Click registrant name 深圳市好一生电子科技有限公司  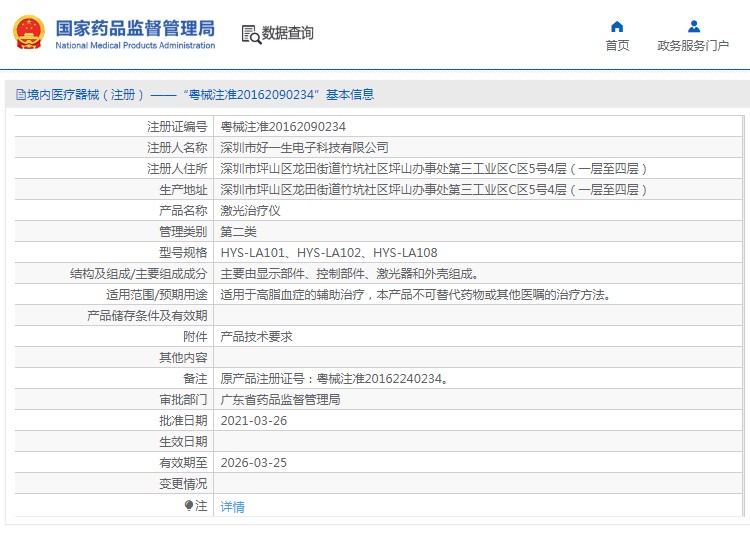pyautogui.click(x=304, y=148)
